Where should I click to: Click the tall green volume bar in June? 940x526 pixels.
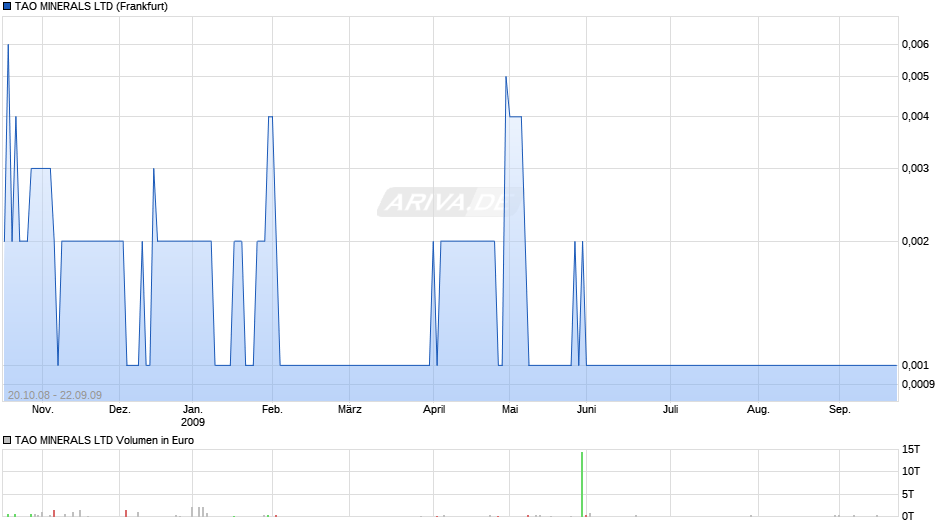[582, 484]
